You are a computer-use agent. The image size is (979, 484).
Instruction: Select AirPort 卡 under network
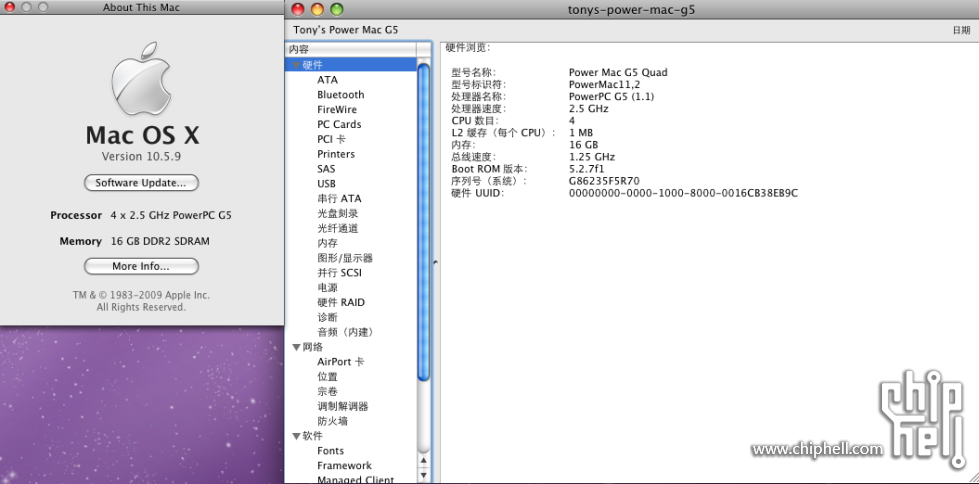pos(340,362)
